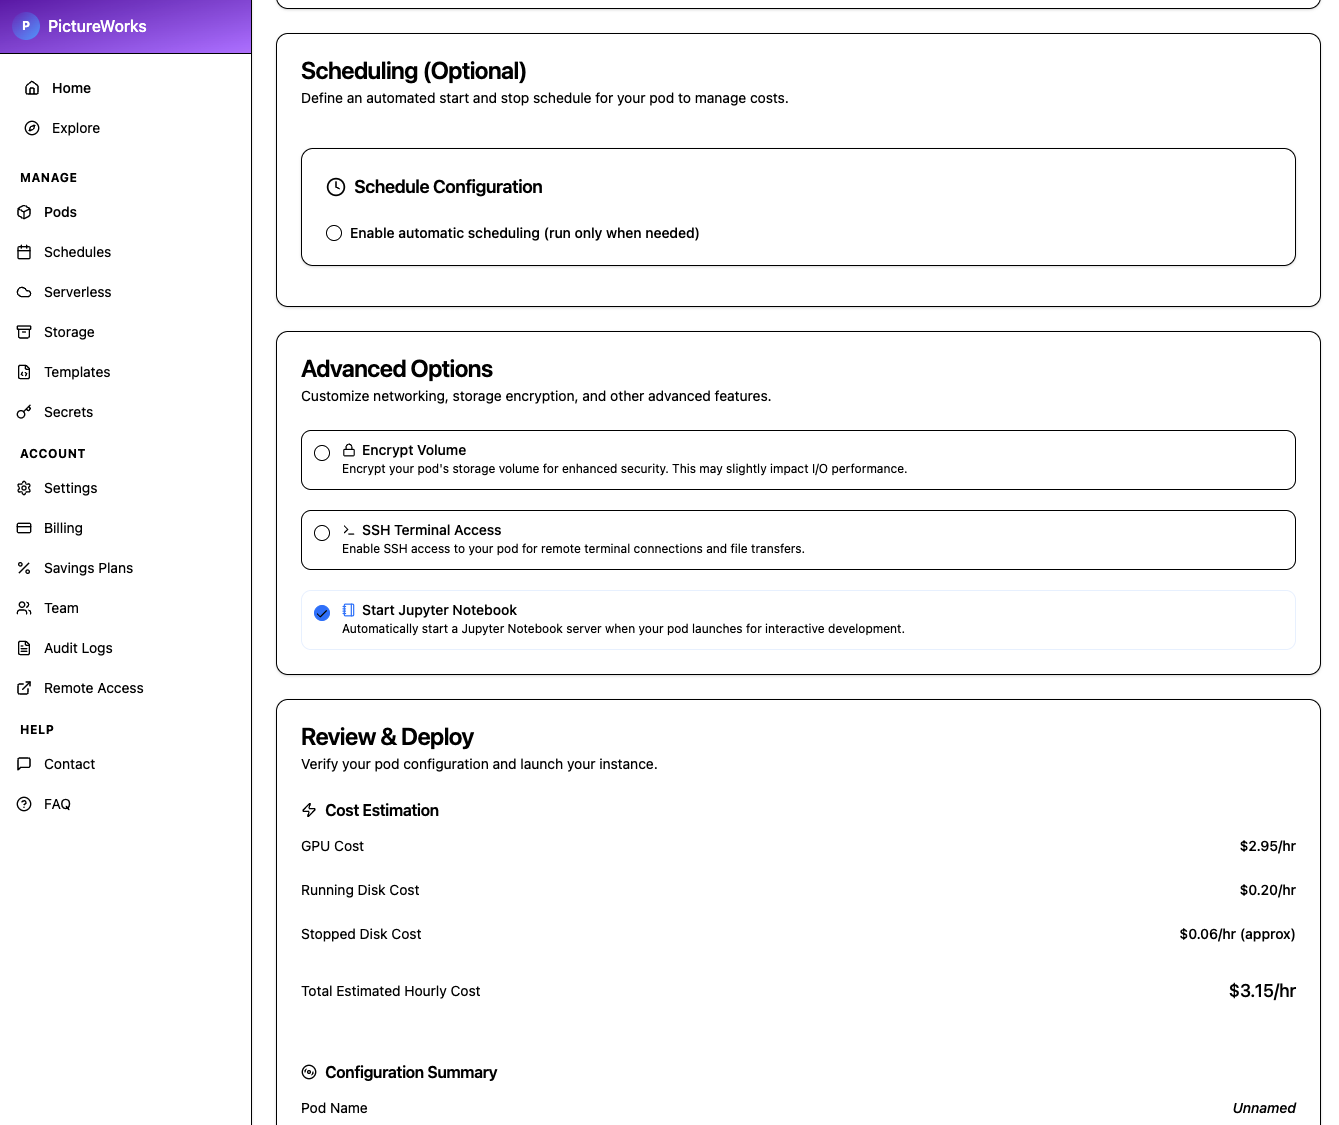Click the Savings Plans percent icon

pos(24,568)
